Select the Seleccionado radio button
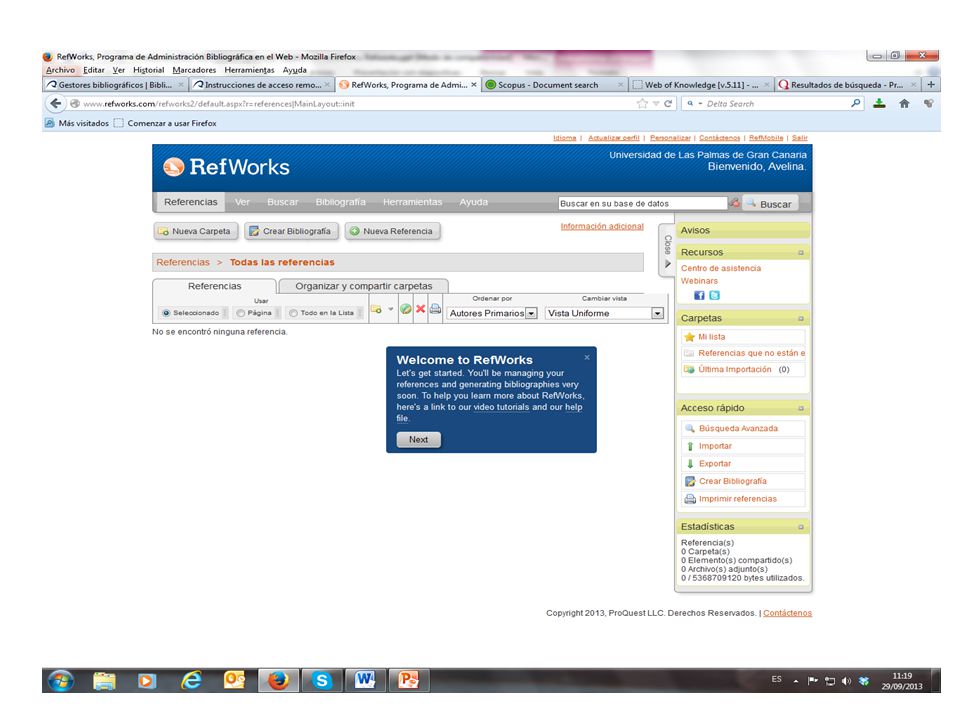Viewport: 960px width, 720px height. coord(166,313)
